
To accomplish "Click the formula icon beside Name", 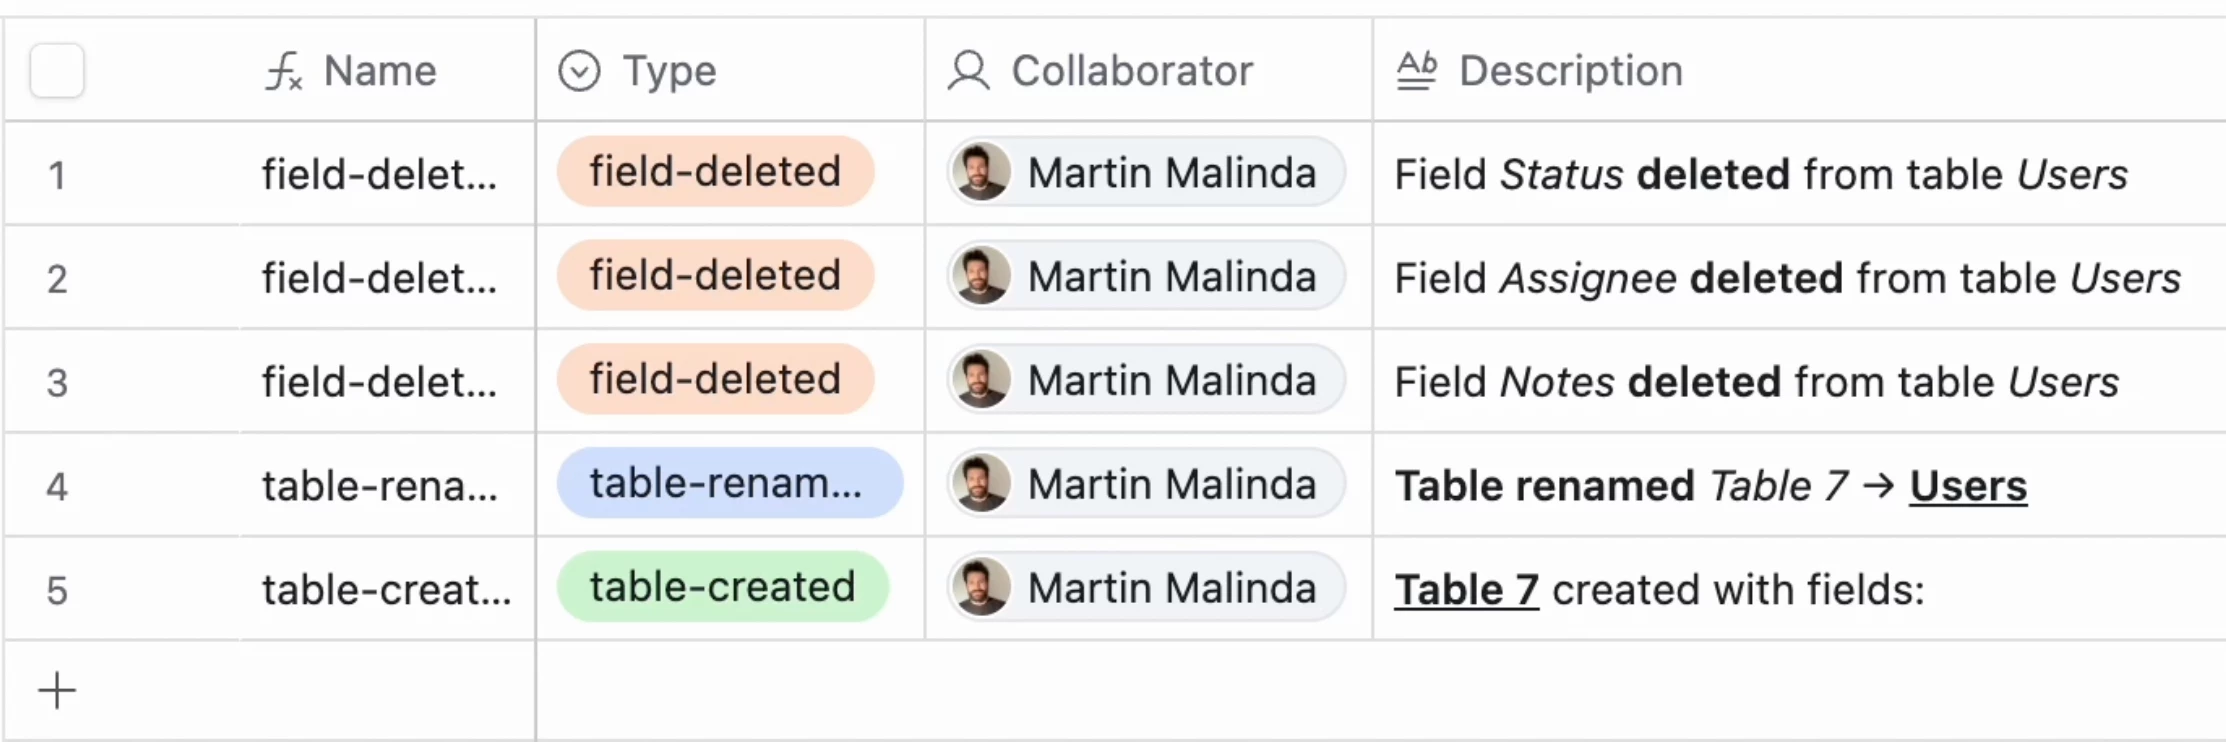I will (284, 71).
